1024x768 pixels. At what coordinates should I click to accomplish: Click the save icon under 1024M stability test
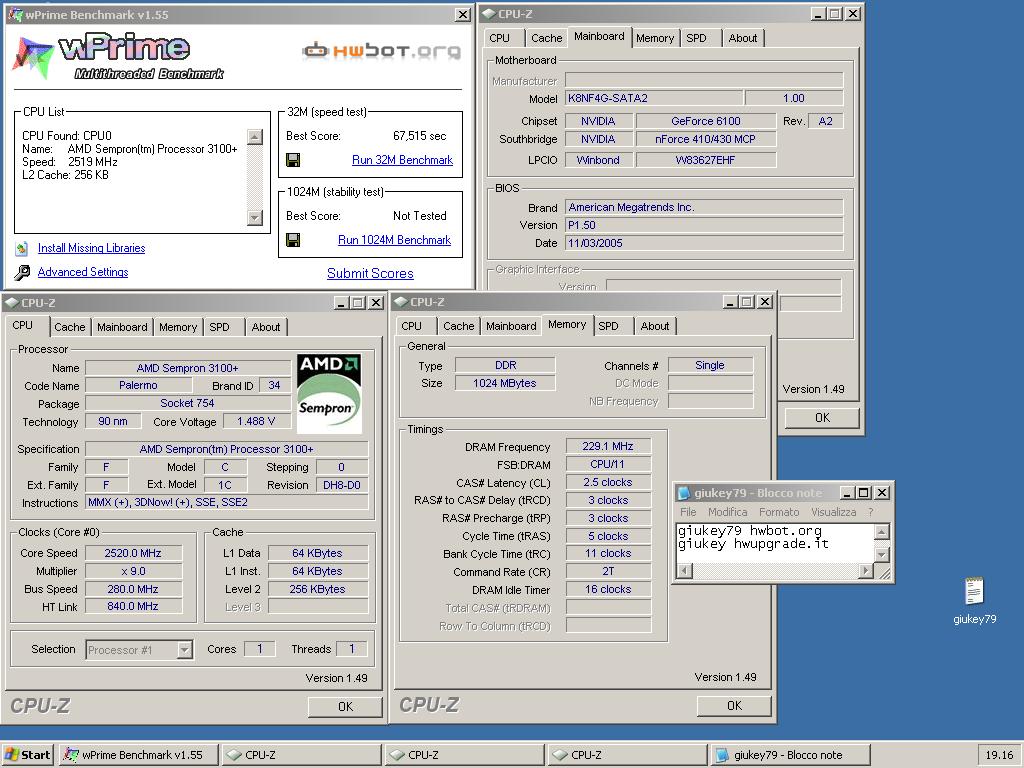click(x=293, y=240)
